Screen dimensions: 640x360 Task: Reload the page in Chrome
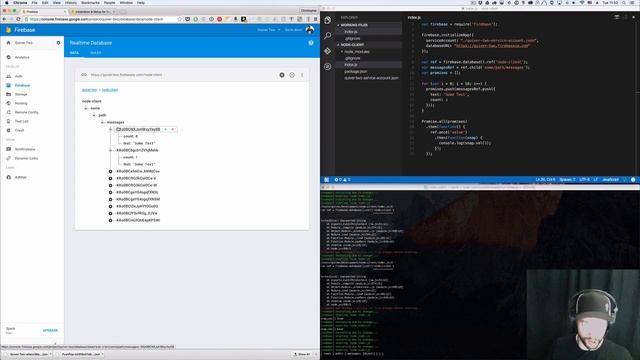tap(18, 19)
